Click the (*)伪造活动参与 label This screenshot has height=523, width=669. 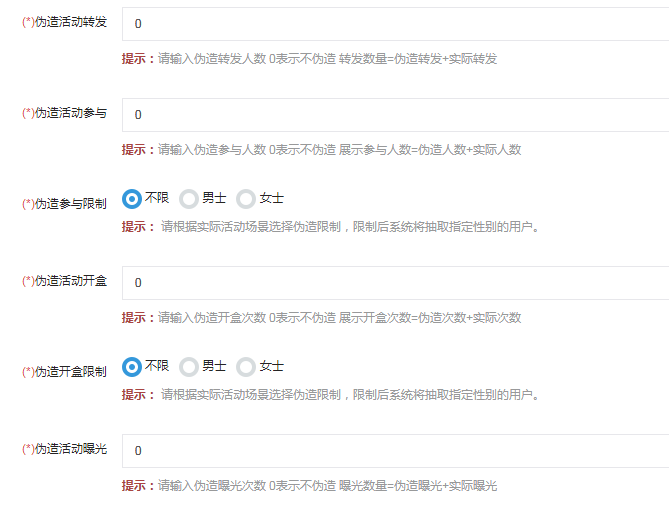[x=64, y=113]
